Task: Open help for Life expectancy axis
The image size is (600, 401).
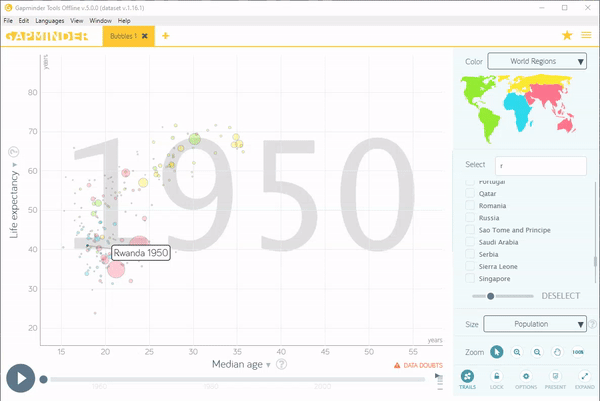Action: (13, 152)
